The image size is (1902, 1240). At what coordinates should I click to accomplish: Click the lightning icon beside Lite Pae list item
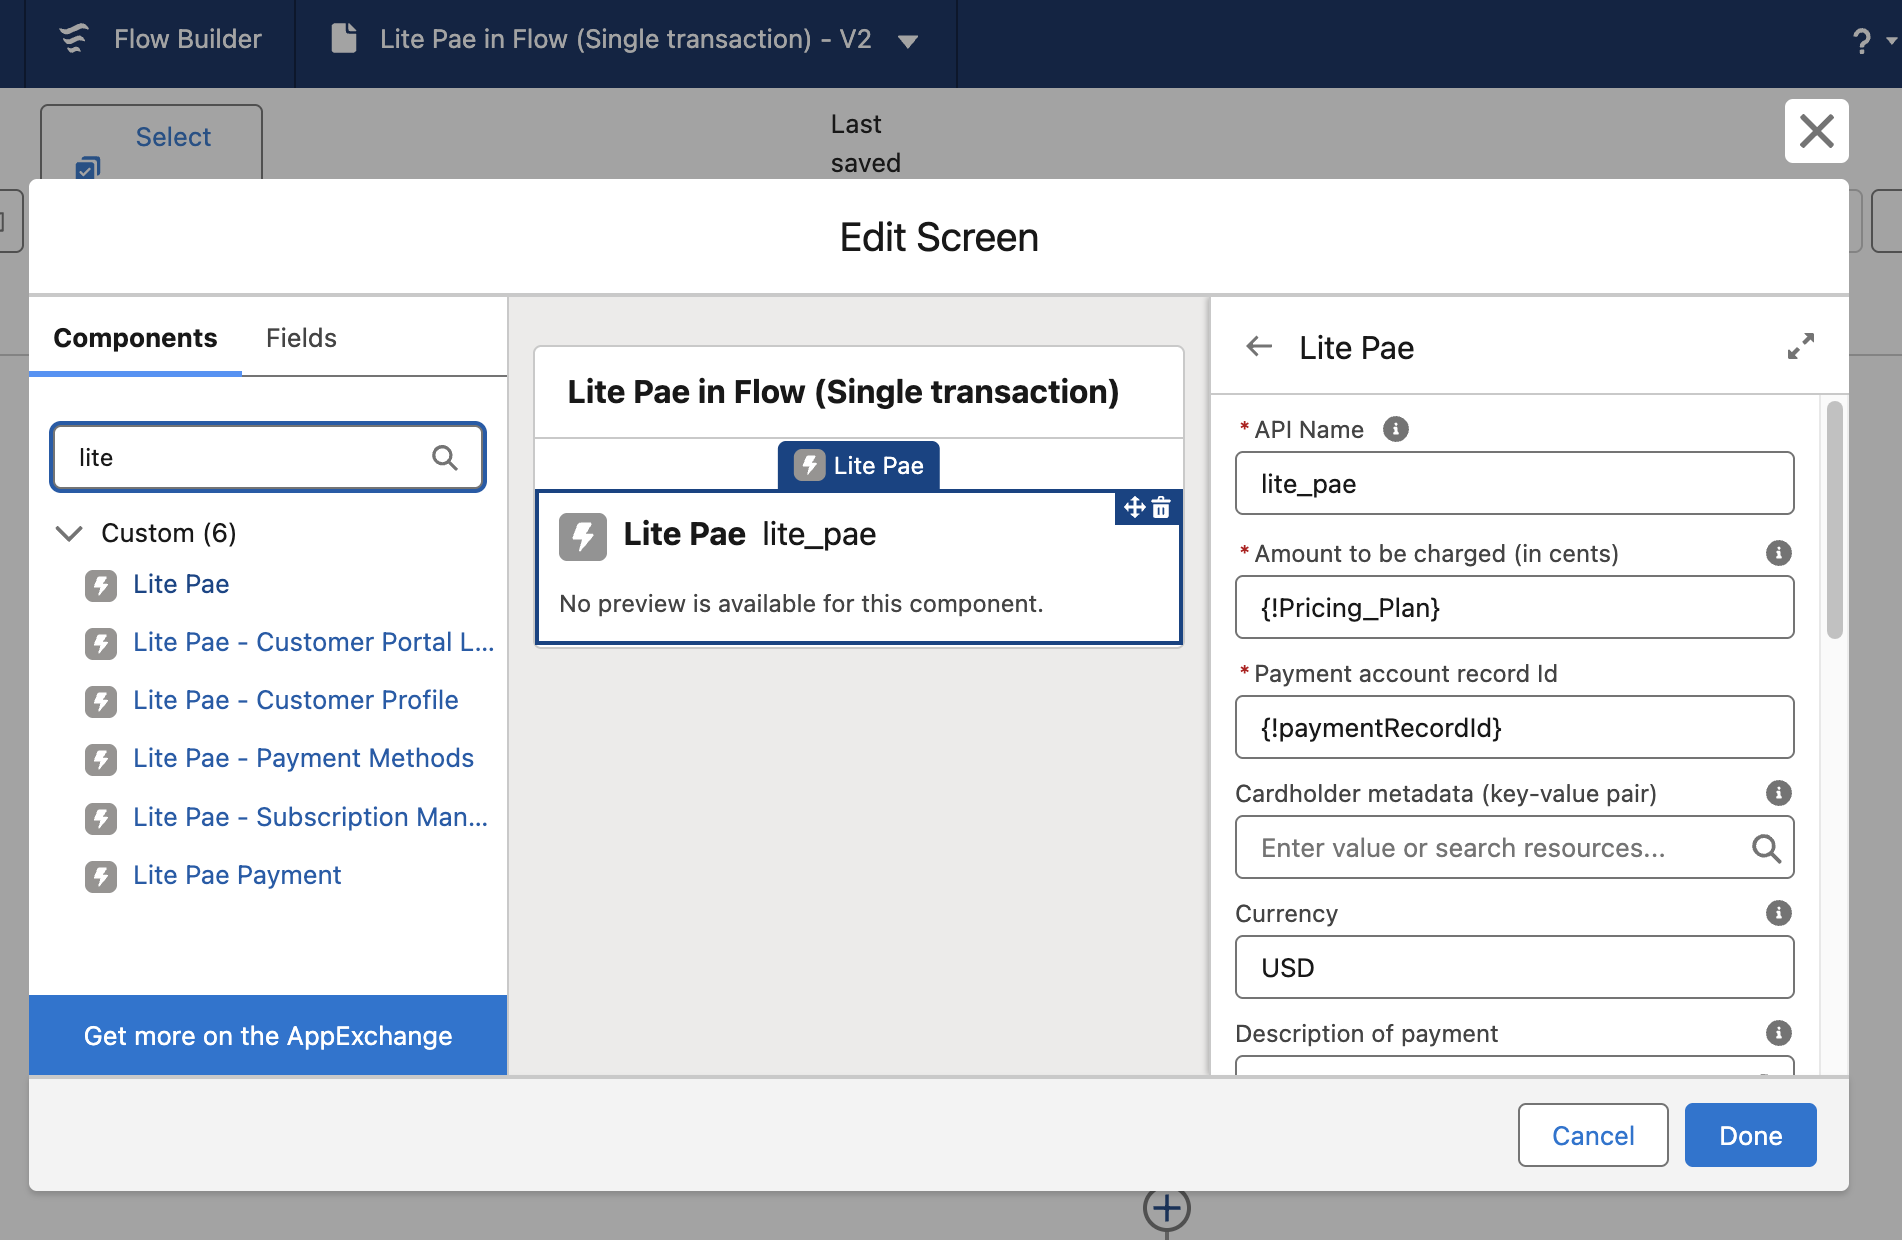[x=101, y=586]
